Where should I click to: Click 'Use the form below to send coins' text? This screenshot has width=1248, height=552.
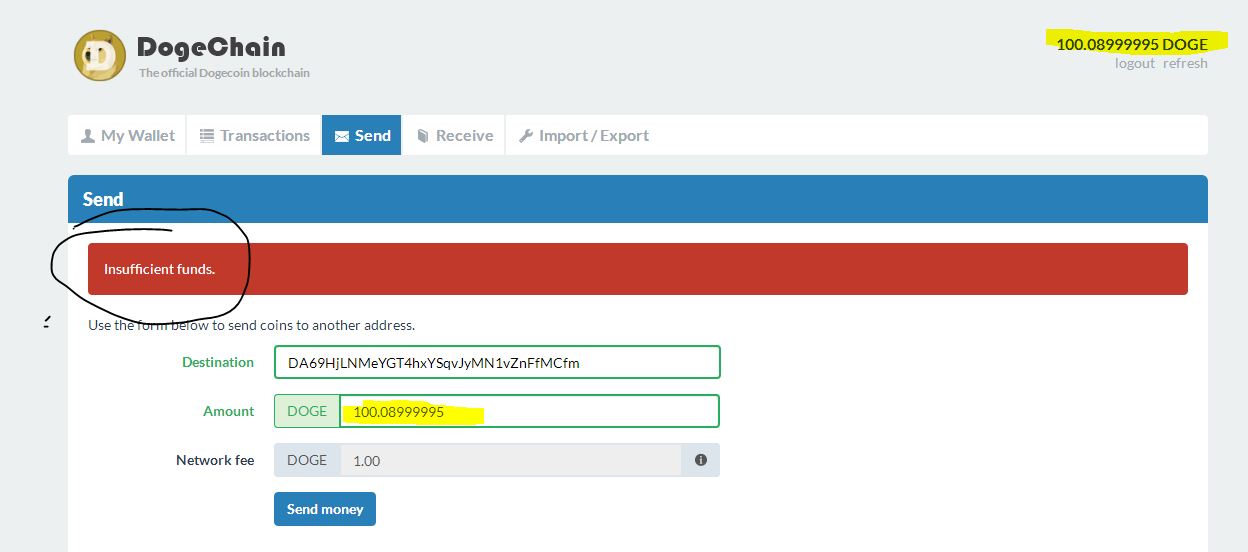click(x=251, y=325)
